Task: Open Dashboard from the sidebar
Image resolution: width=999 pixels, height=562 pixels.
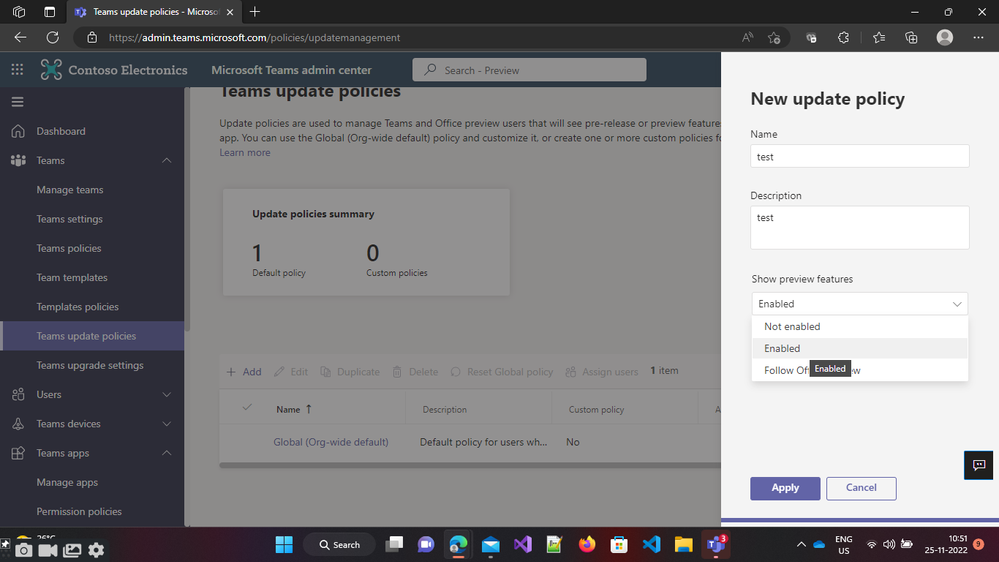Action: coord(61,131)
